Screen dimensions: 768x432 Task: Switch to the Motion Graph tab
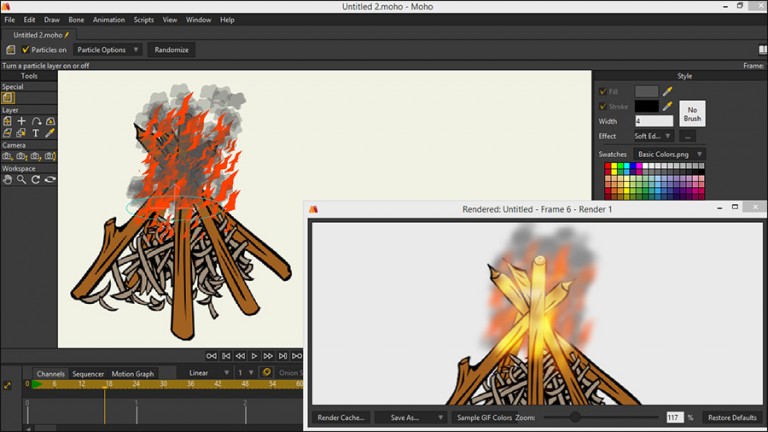pyautogui.click(x=132, y=374)
